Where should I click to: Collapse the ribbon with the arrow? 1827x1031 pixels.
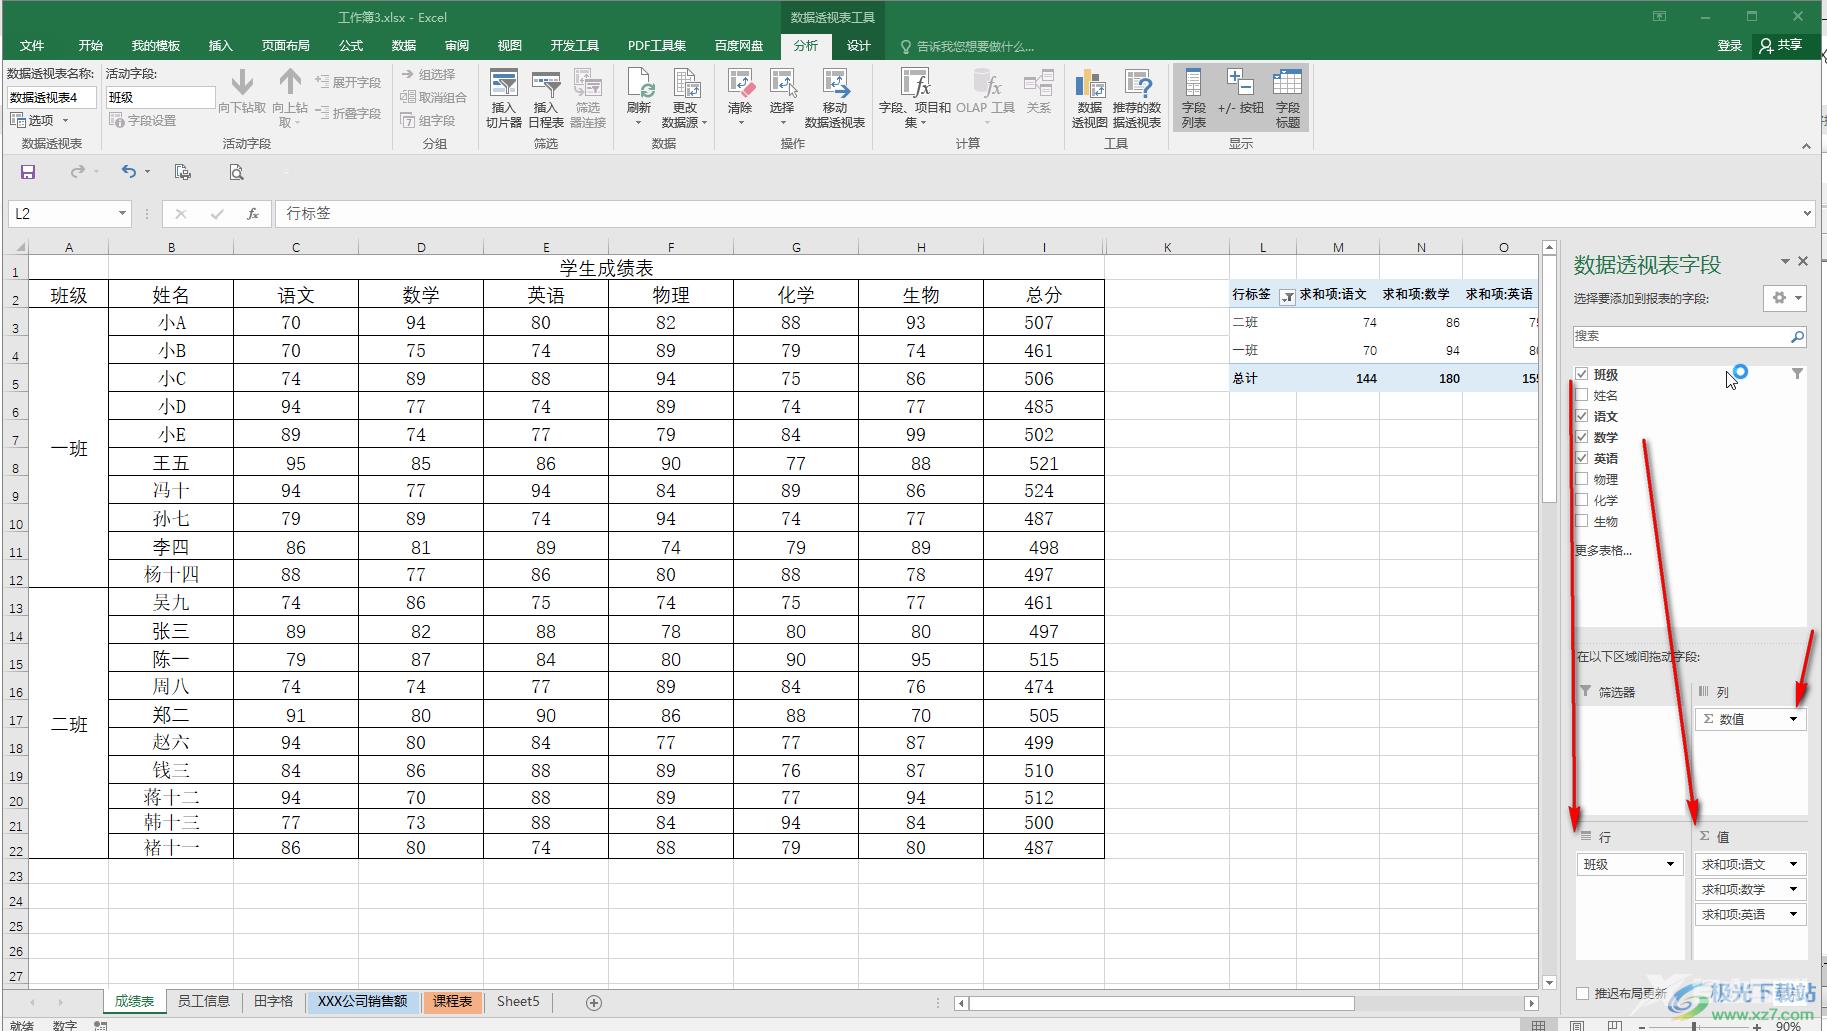click(x=1806, y=146)
